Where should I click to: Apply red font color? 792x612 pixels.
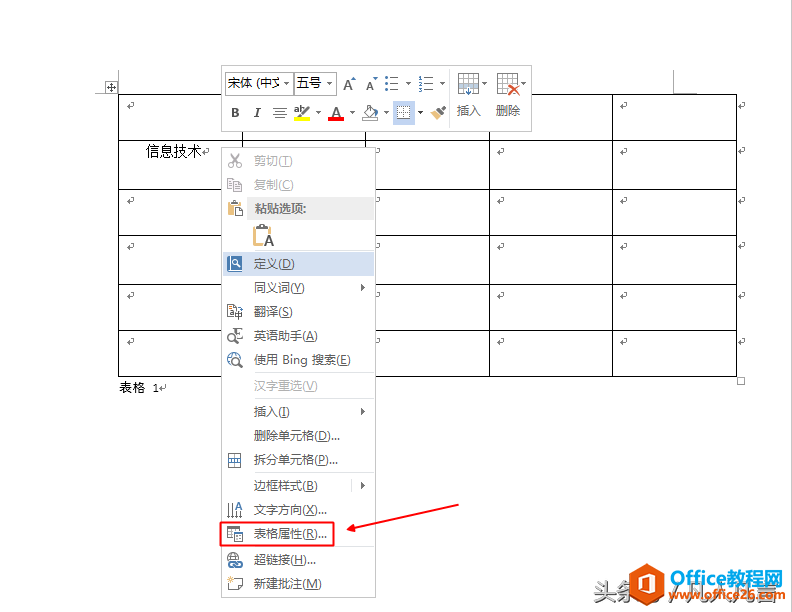[x=336, y=113]
